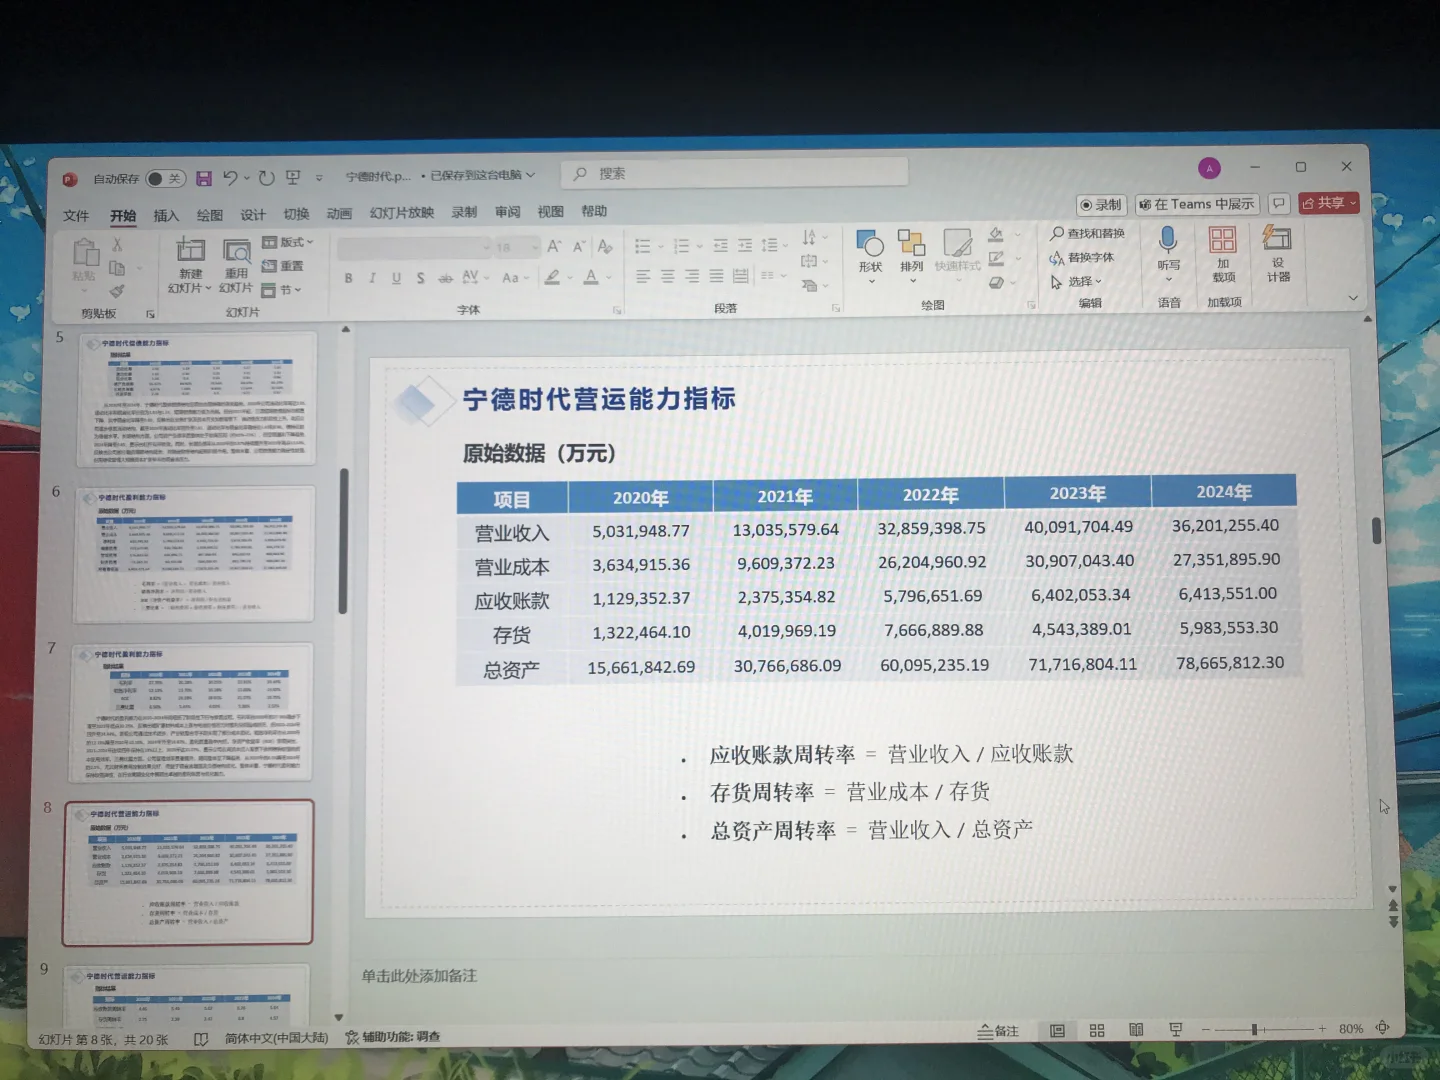Viewport: 1440px width, 1080px height.
Task: Open the 形状 shapes gallery
Action: (x=870, y=256)
